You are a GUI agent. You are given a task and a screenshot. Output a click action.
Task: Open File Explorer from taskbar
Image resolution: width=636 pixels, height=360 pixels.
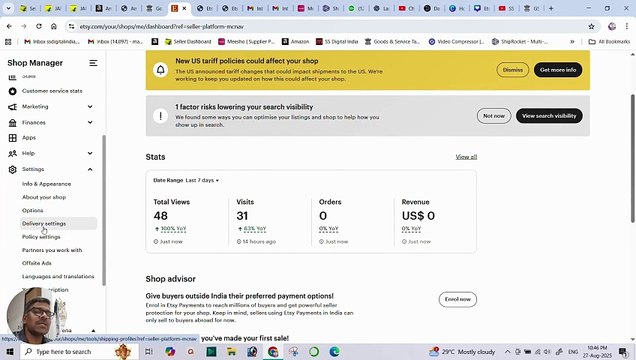(x=232, y=351)
